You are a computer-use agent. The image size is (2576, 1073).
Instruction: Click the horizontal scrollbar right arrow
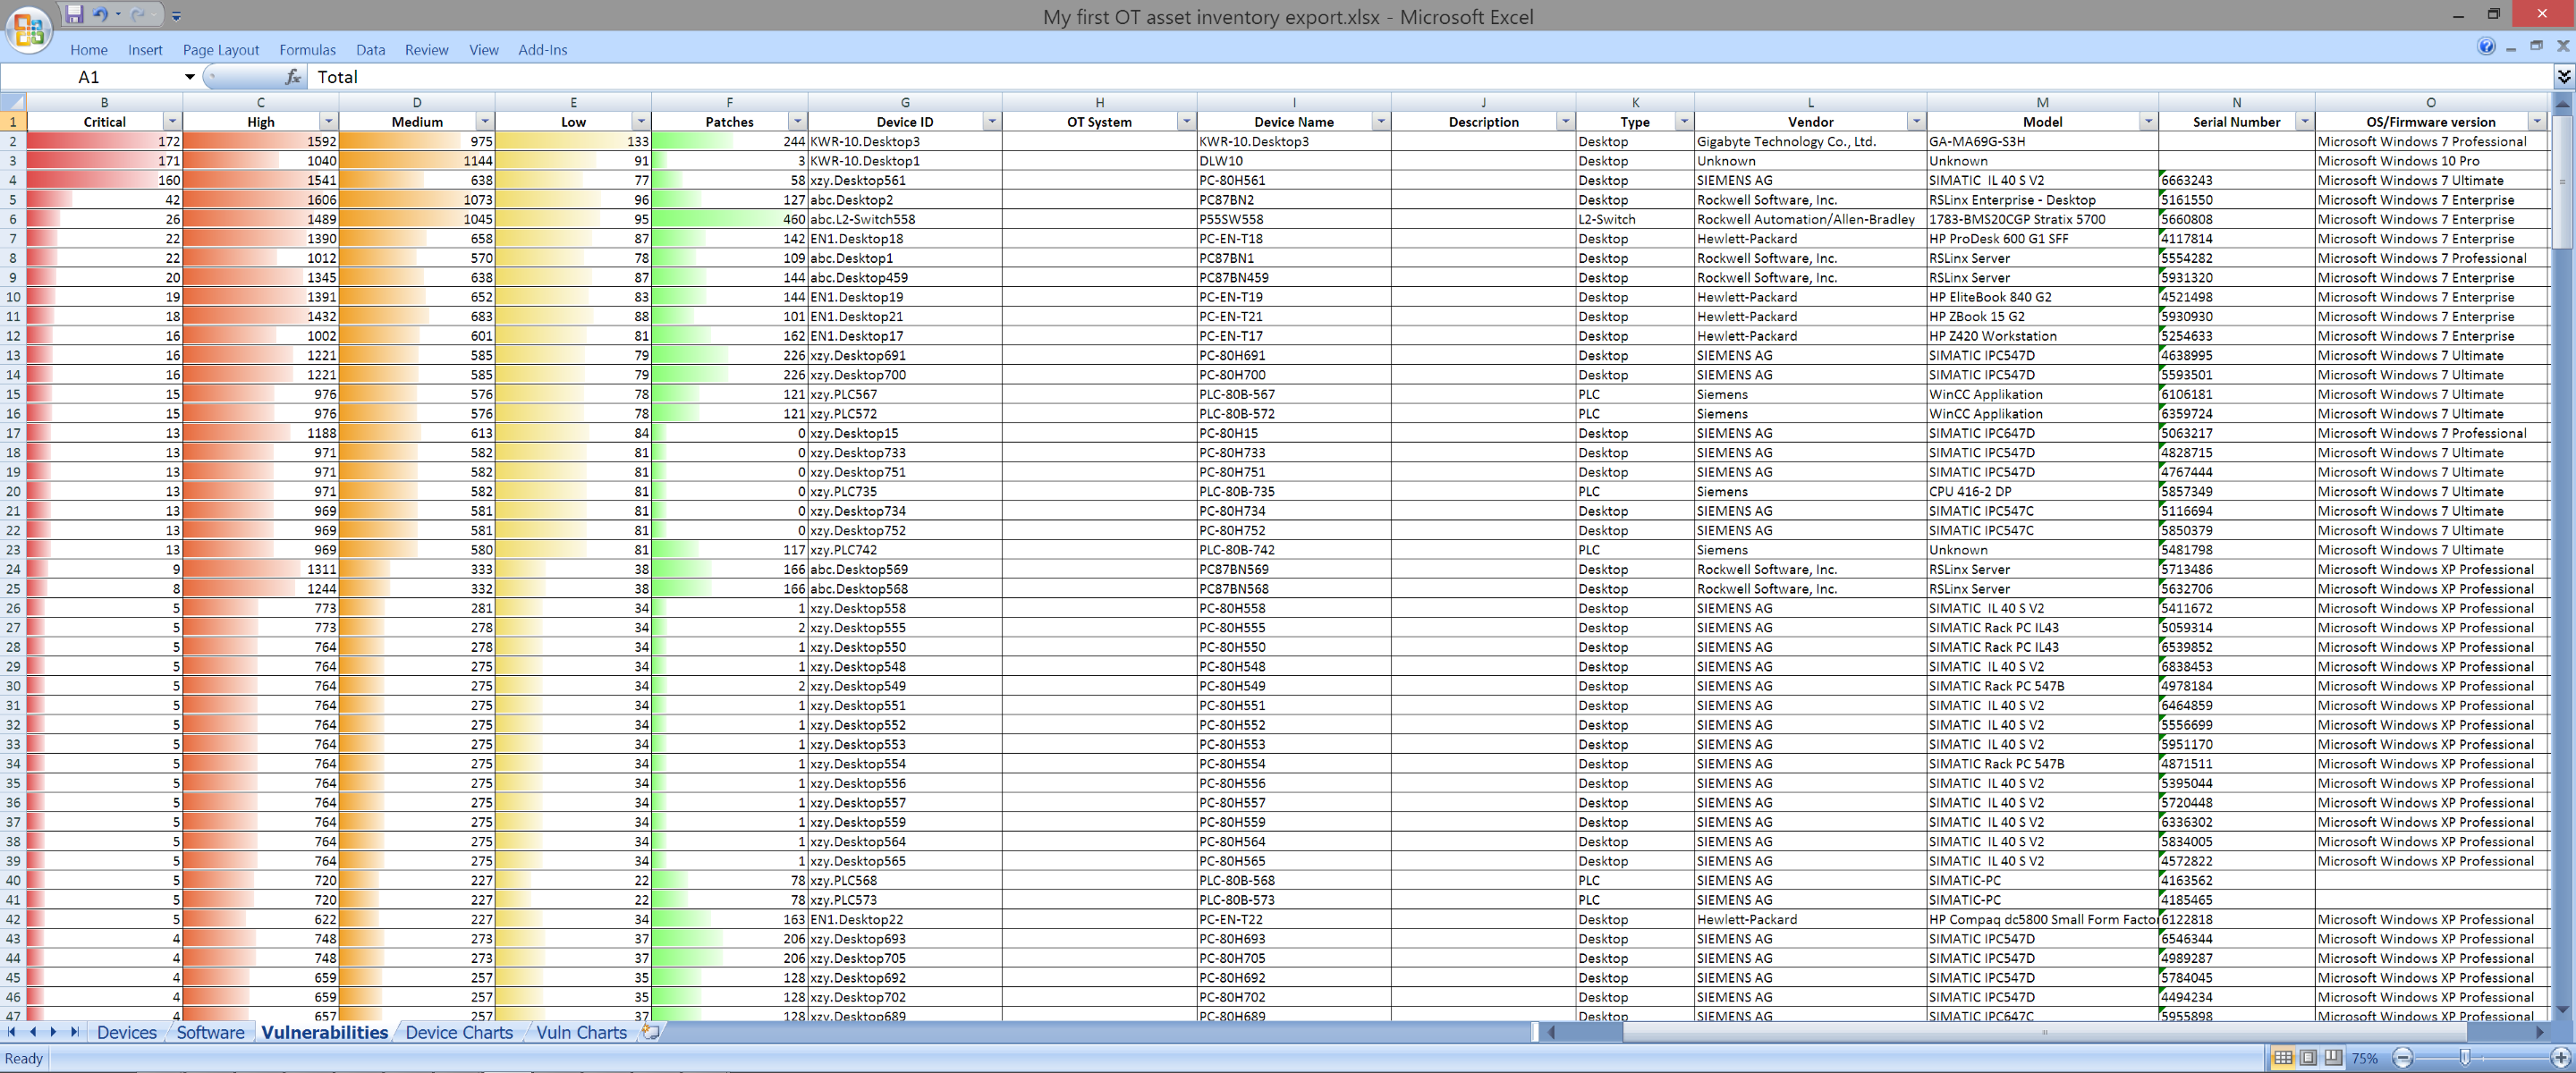pyautogui.click(x=2540, y=1032)
